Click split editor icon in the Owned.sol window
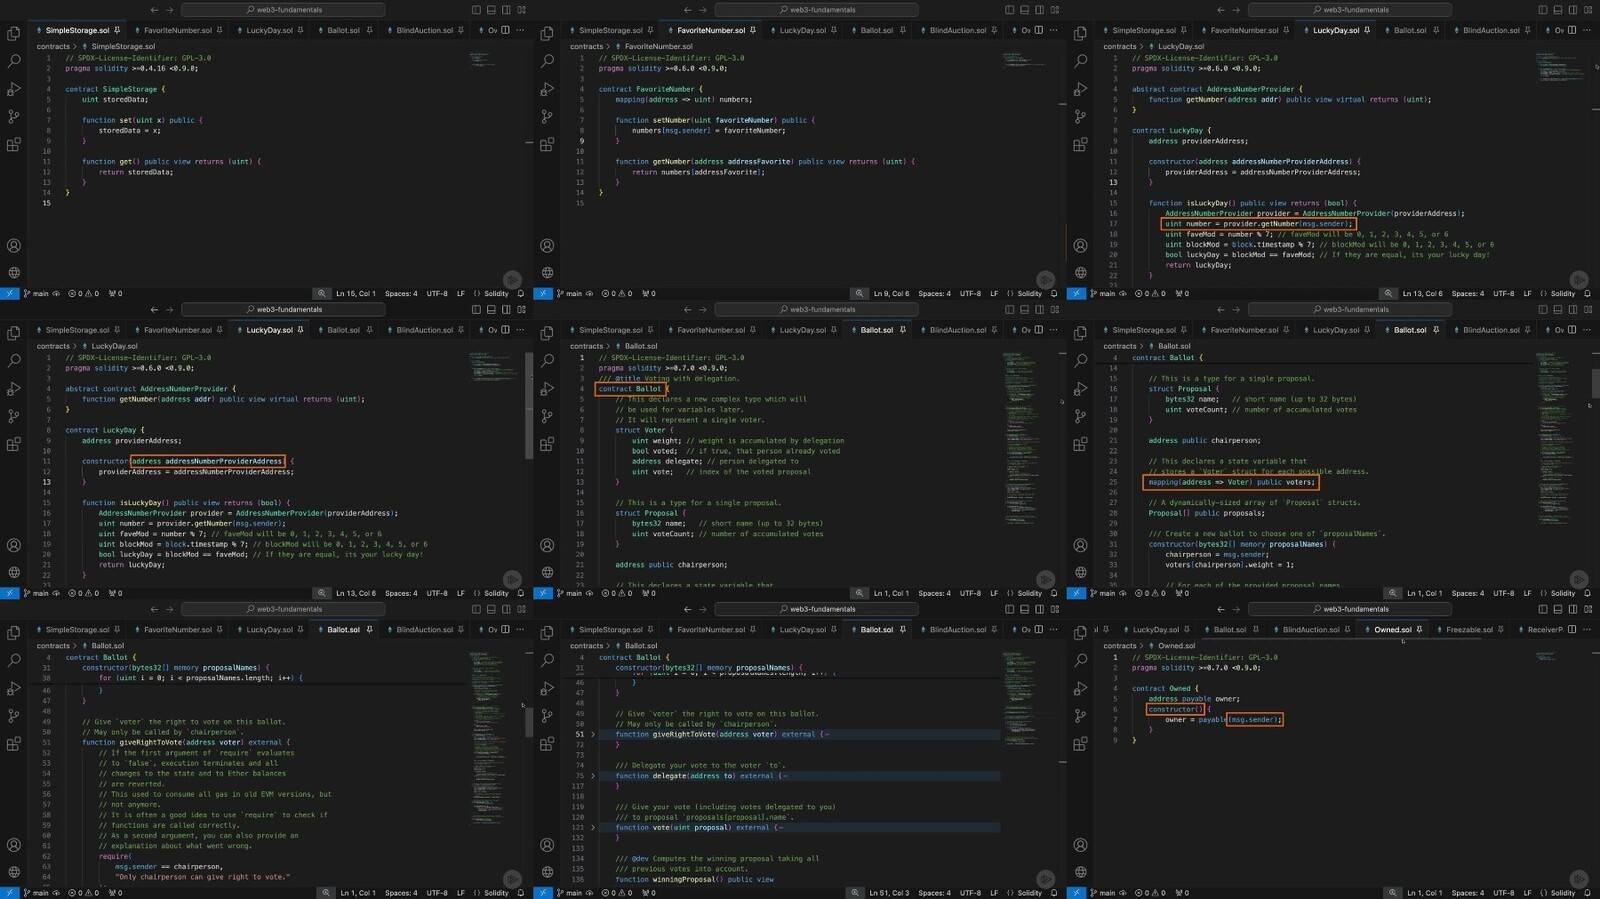1600x899 pixels. 1572,630
